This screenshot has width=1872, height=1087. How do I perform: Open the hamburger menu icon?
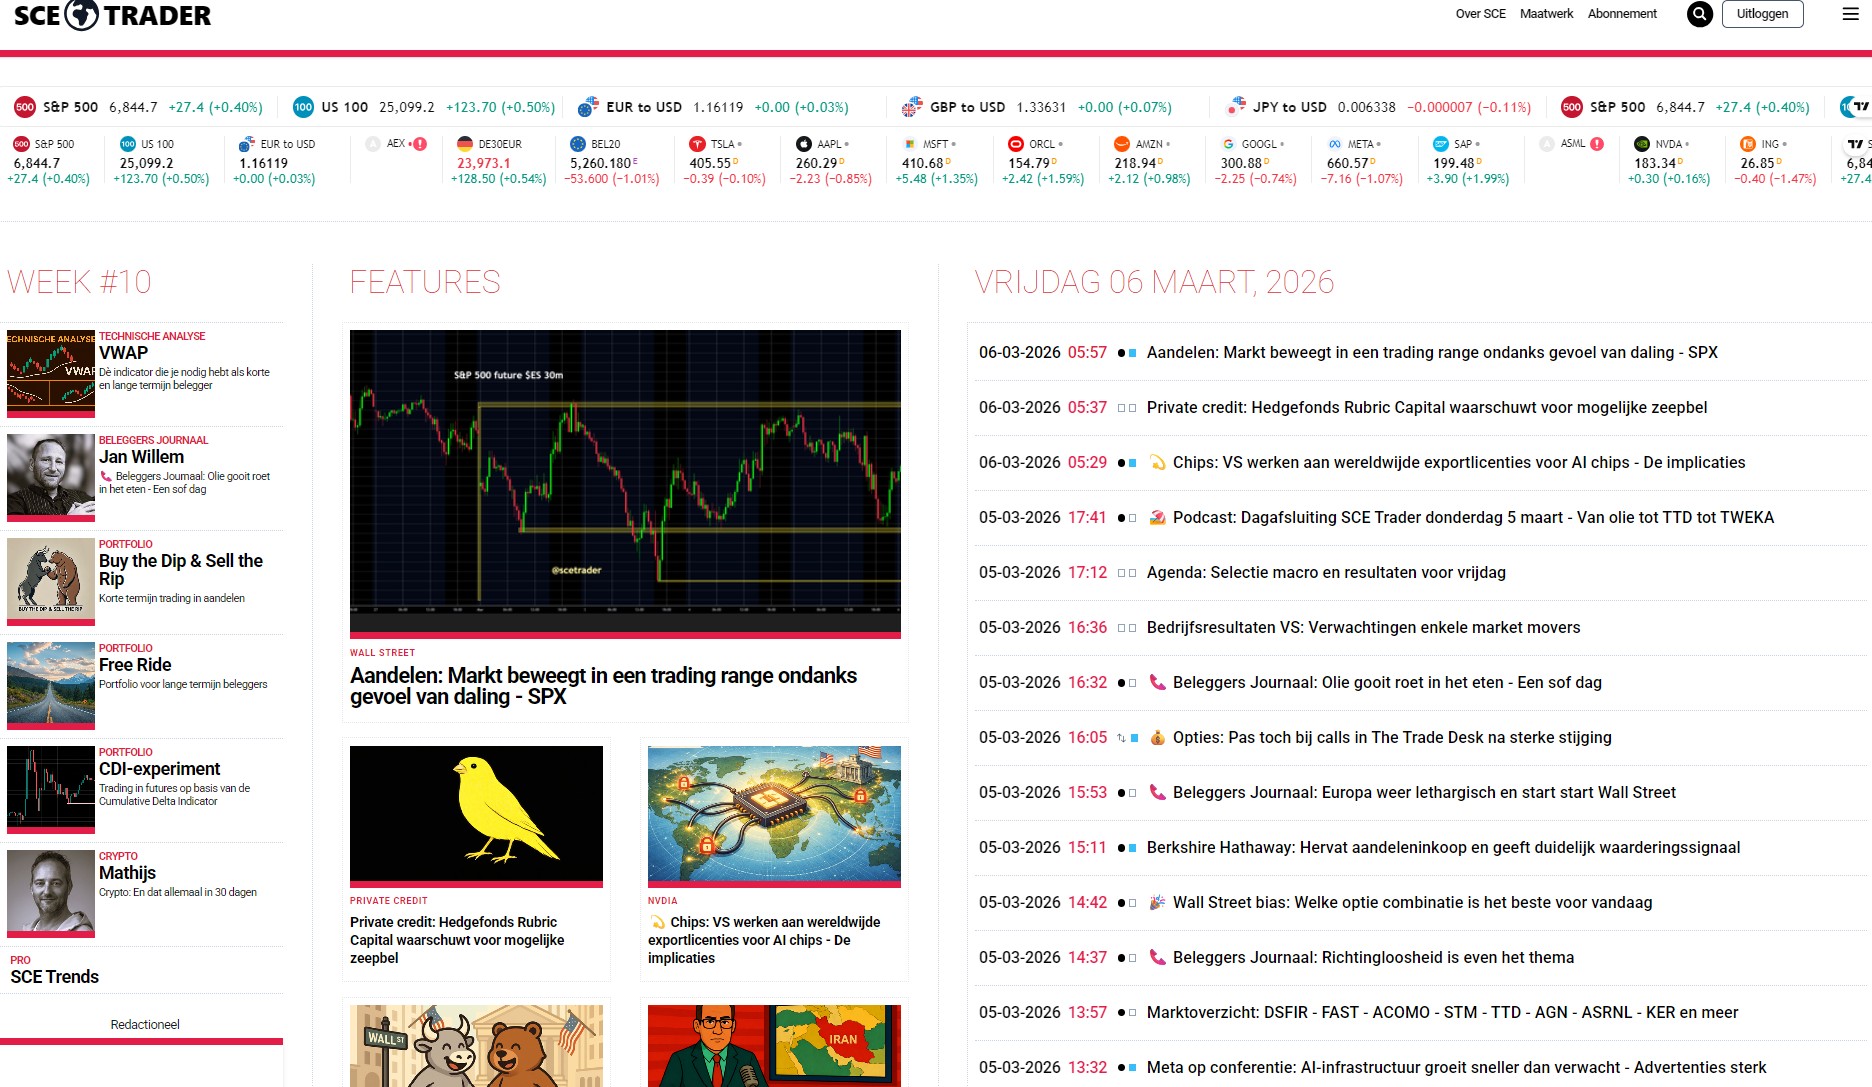pyautogui.click(x=1851, y=14)
